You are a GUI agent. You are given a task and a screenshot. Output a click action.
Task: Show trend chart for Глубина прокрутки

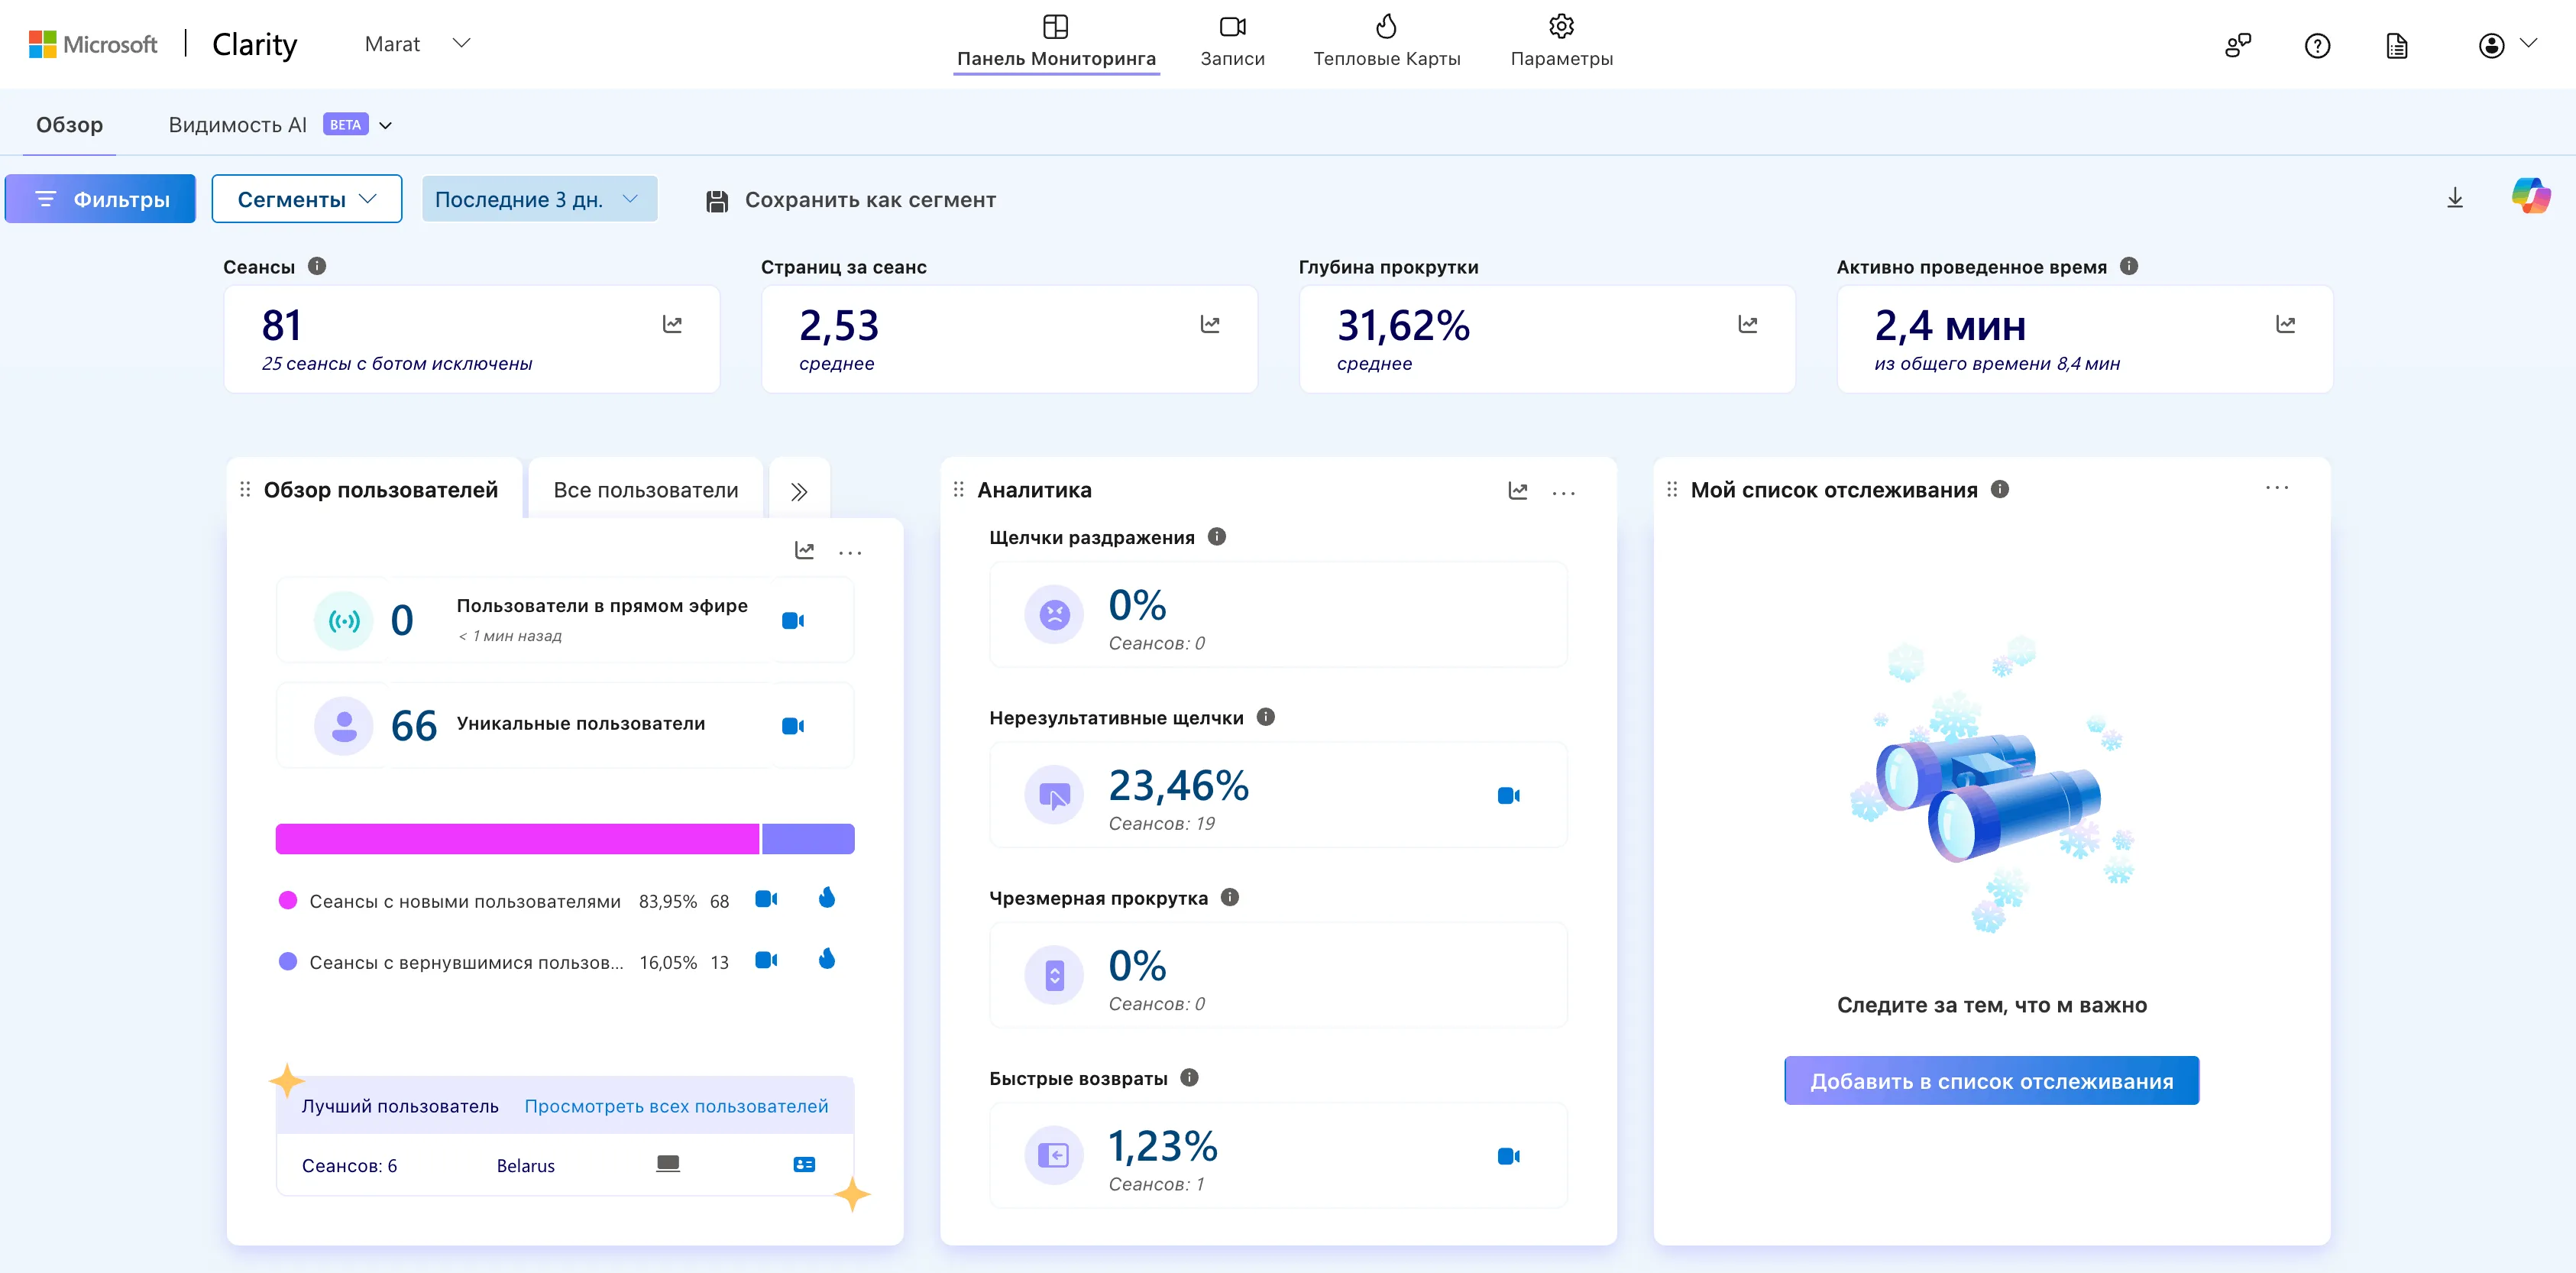pyautogui.click(x=1748, y=324)
